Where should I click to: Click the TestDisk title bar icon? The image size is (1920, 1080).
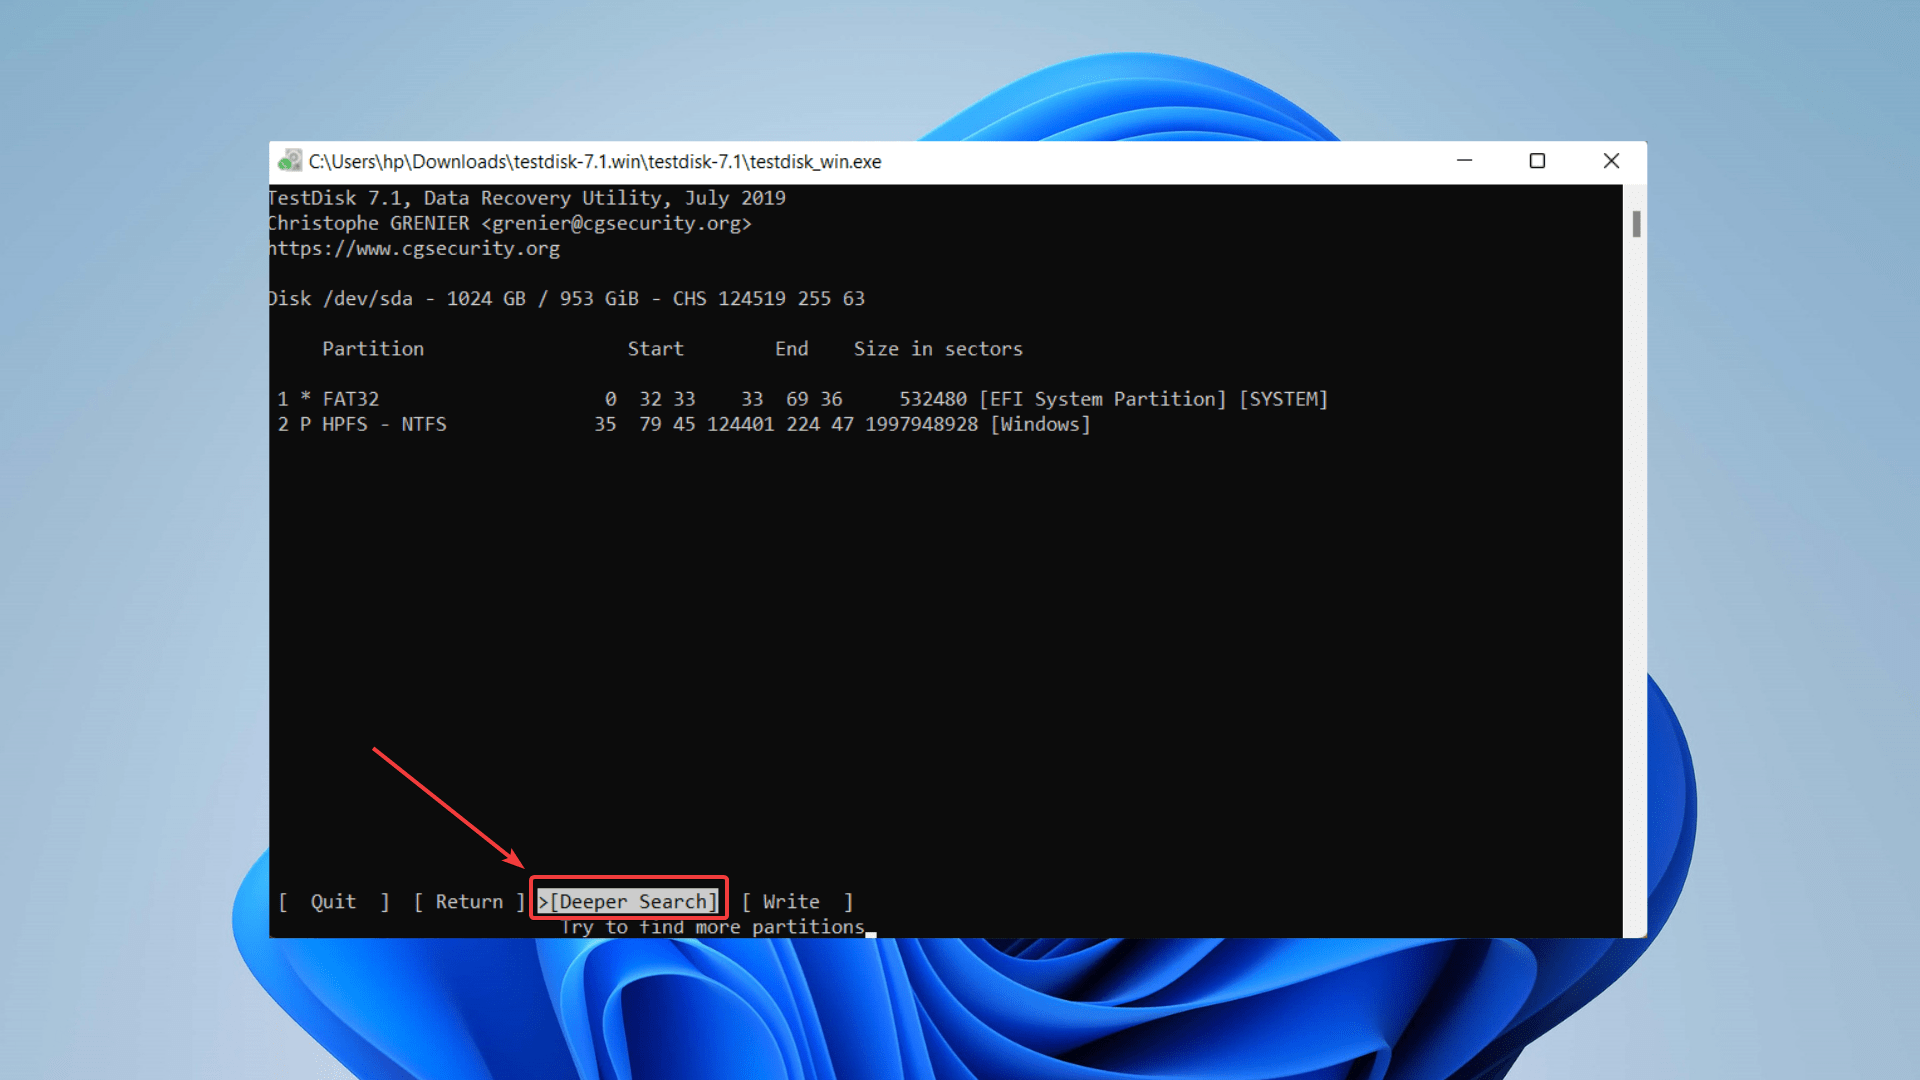289,161
